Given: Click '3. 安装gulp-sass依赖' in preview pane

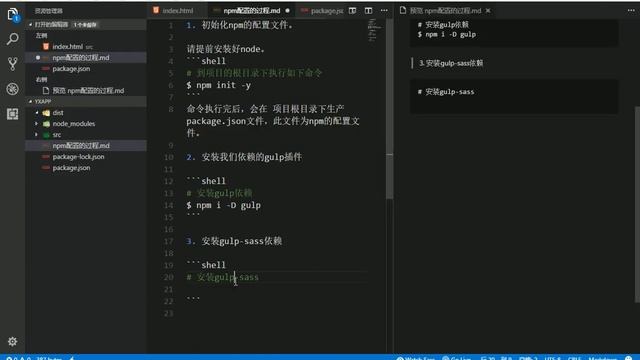Looking at the screenshot, I should coord(451,63).
